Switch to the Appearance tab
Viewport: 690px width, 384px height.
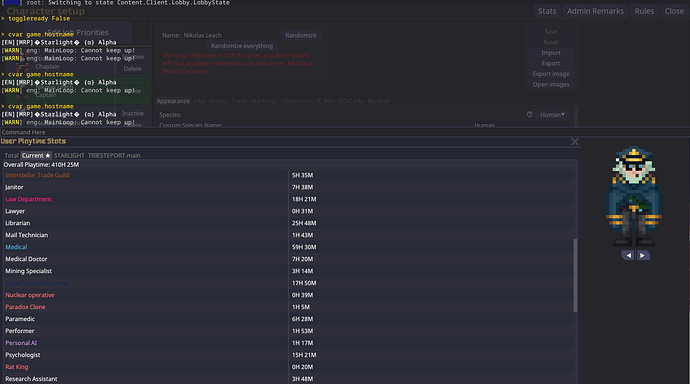coord(173,101)
